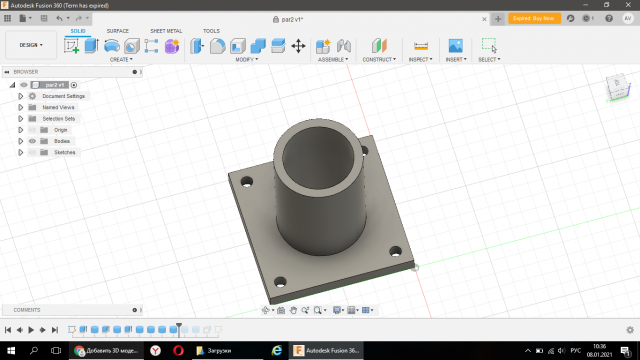
Task: Add a new design tab
Action: point(498,19)
